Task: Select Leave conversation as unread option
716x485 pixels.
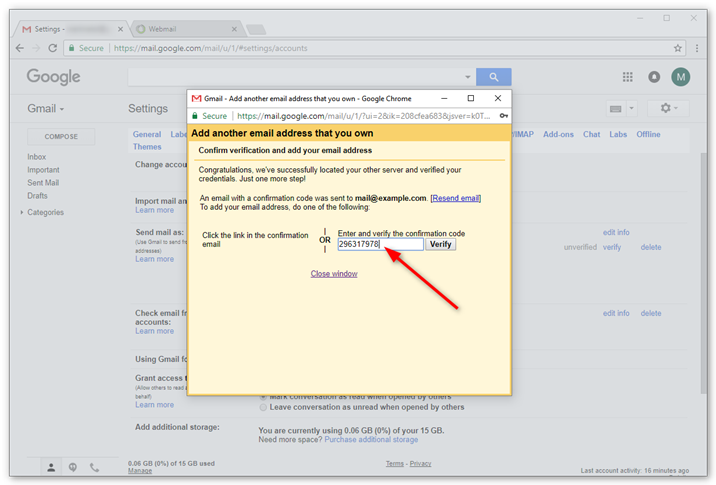Action: pyautogui.click(x=264, y=407)
